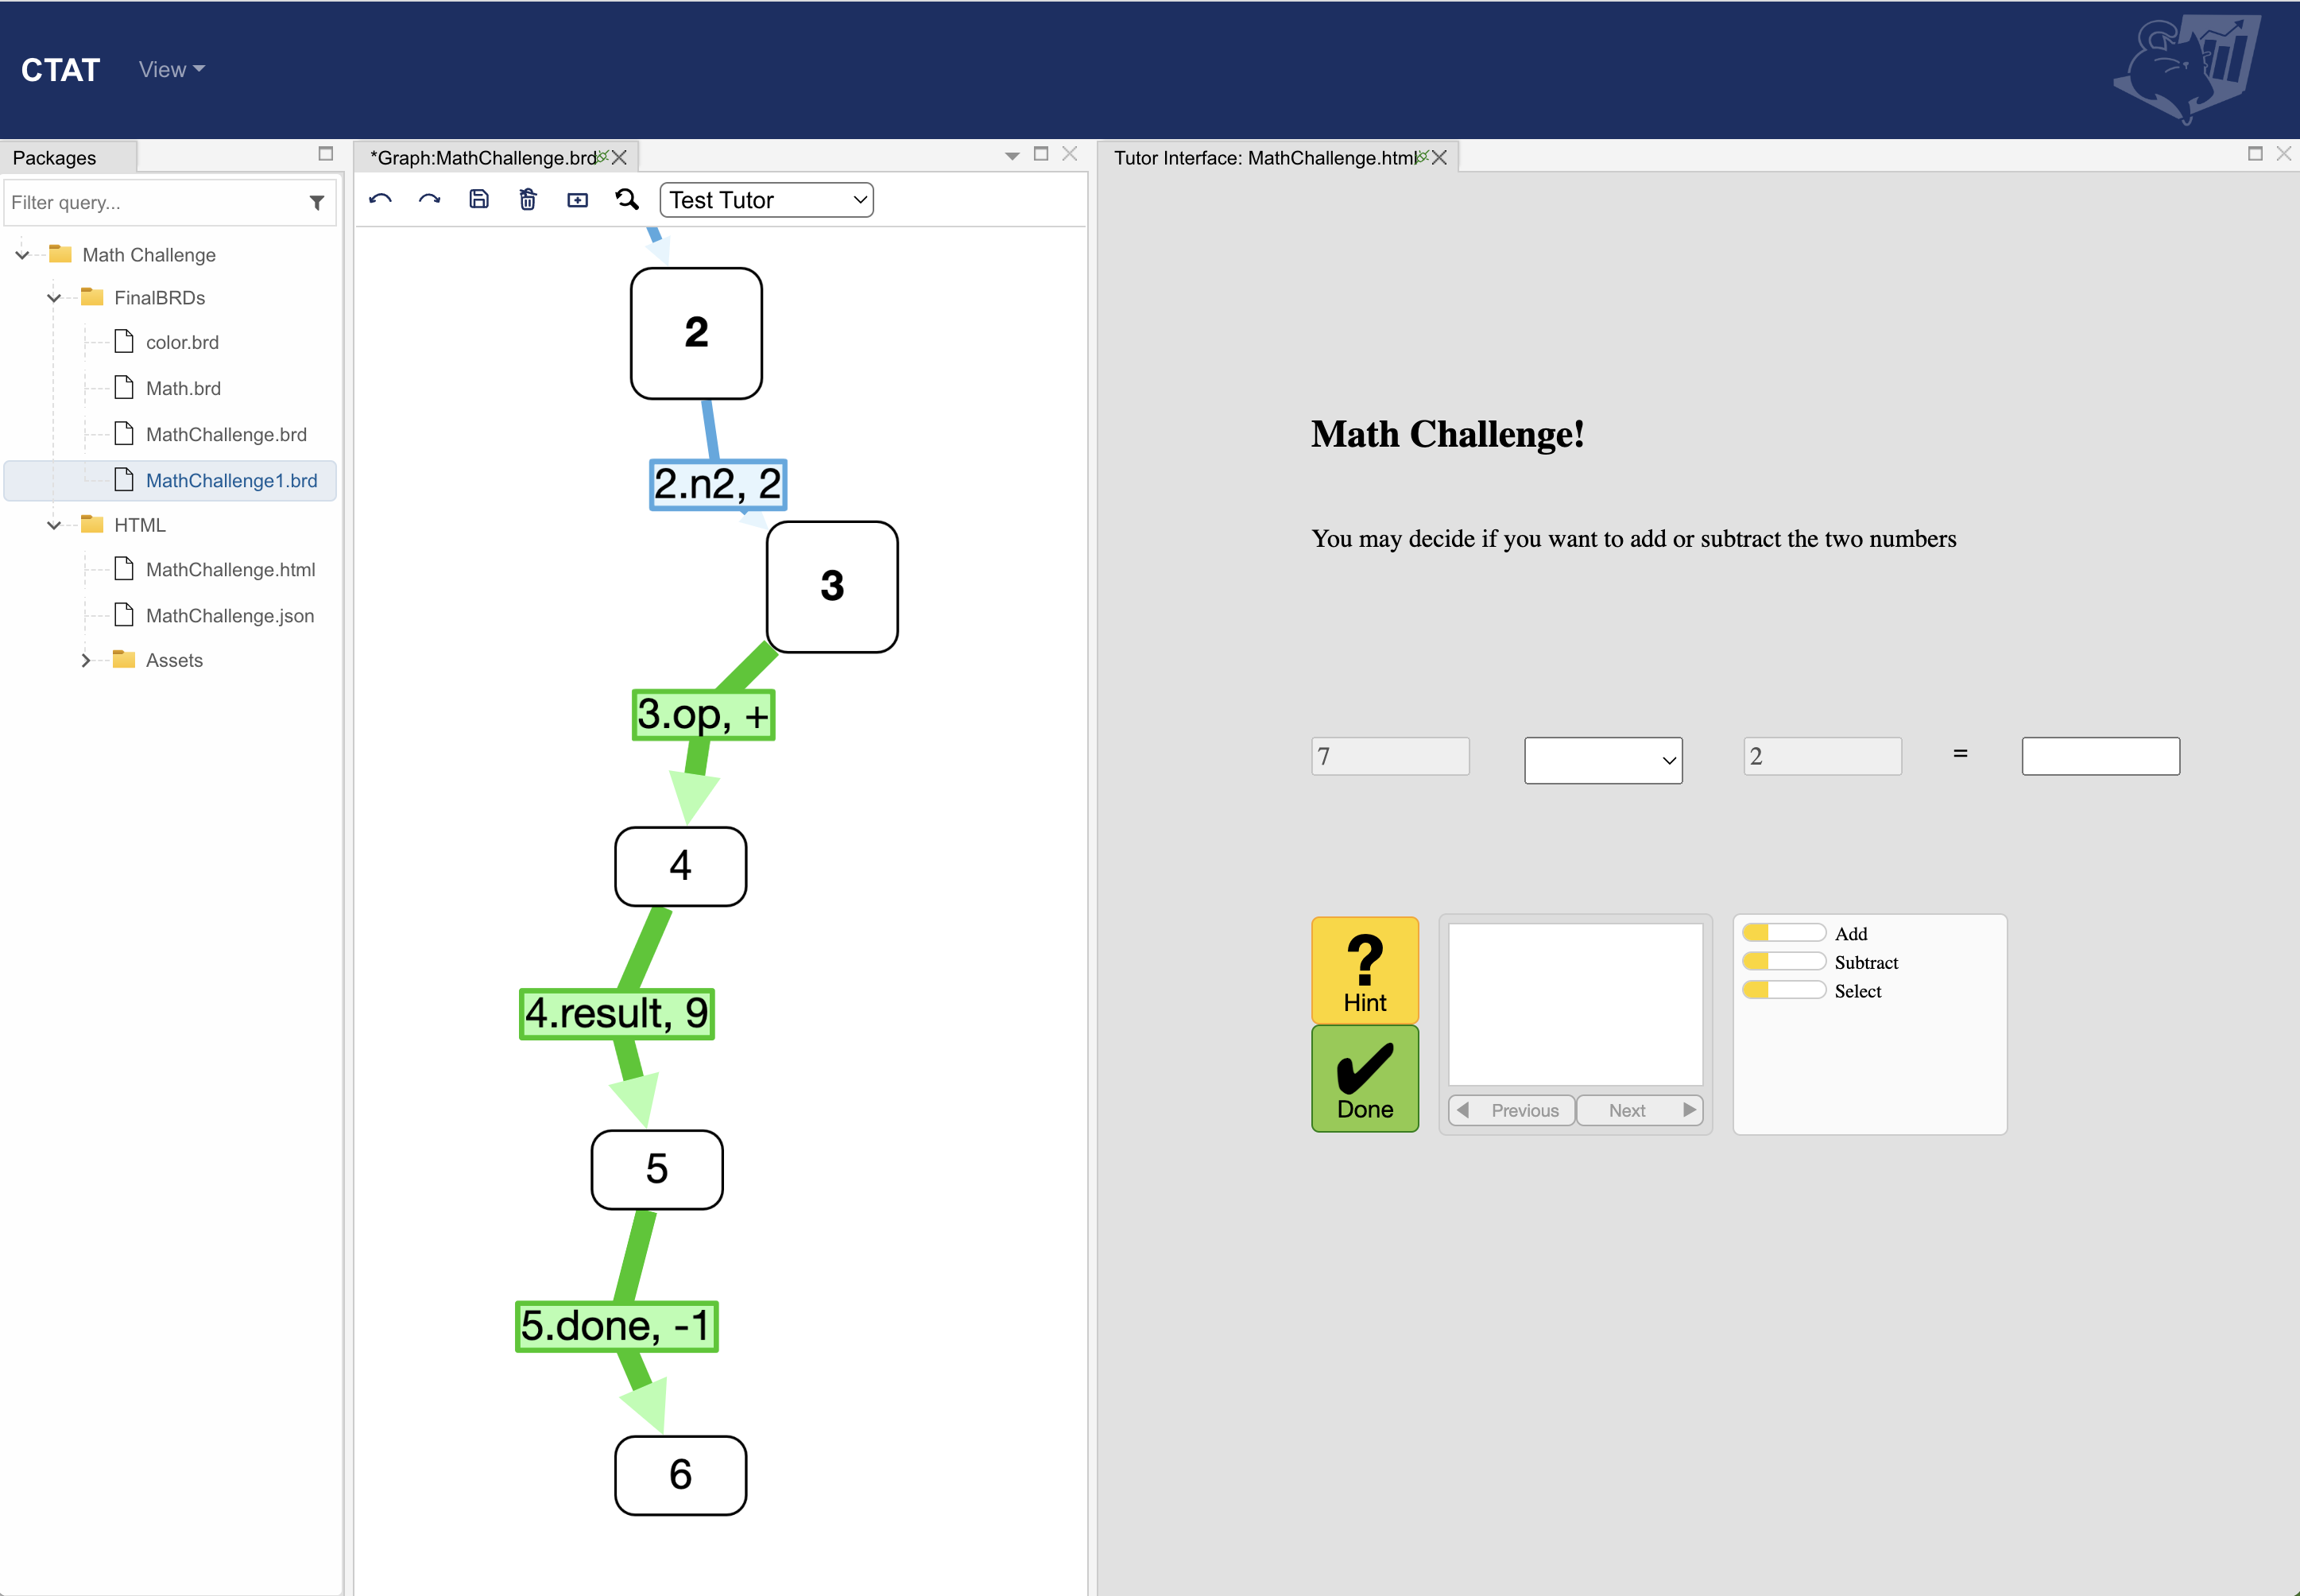The width and height of the screenshot is (2300, 1596).
Task: Open the View menu
Action: point(171,69)
